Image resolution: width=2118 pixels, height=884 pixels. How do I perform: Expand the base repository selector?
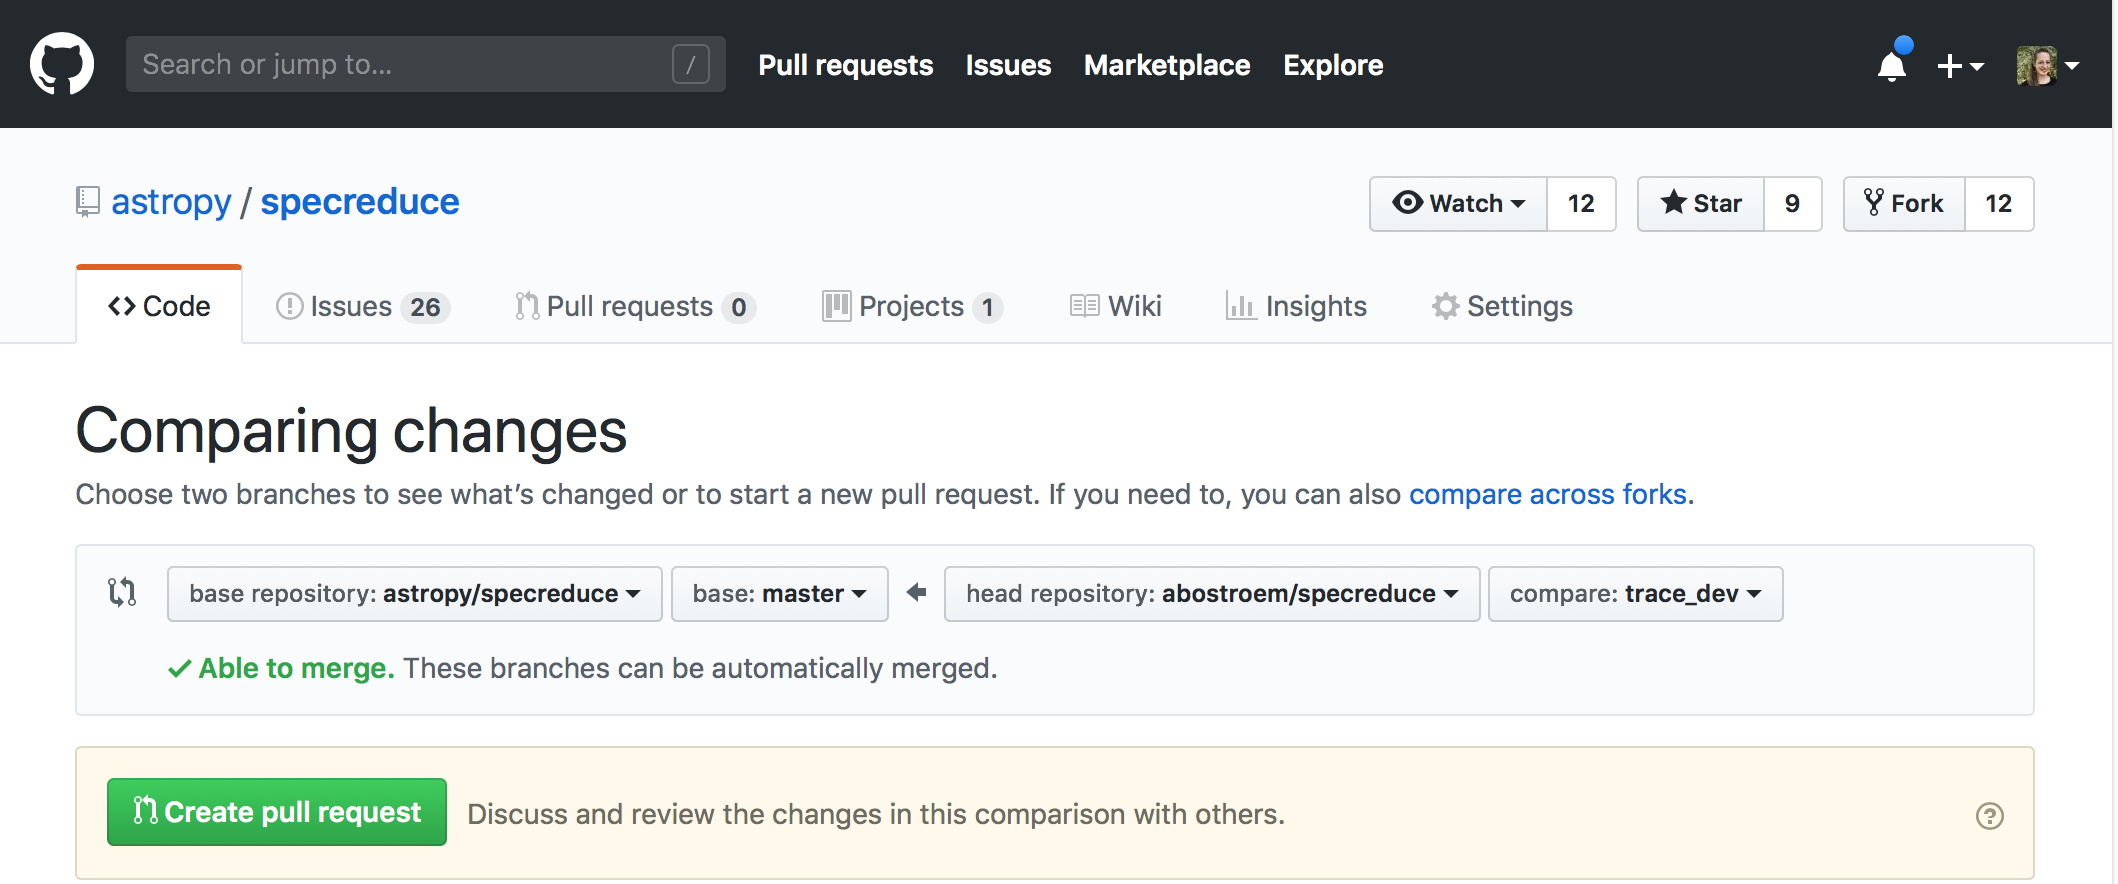414,594
